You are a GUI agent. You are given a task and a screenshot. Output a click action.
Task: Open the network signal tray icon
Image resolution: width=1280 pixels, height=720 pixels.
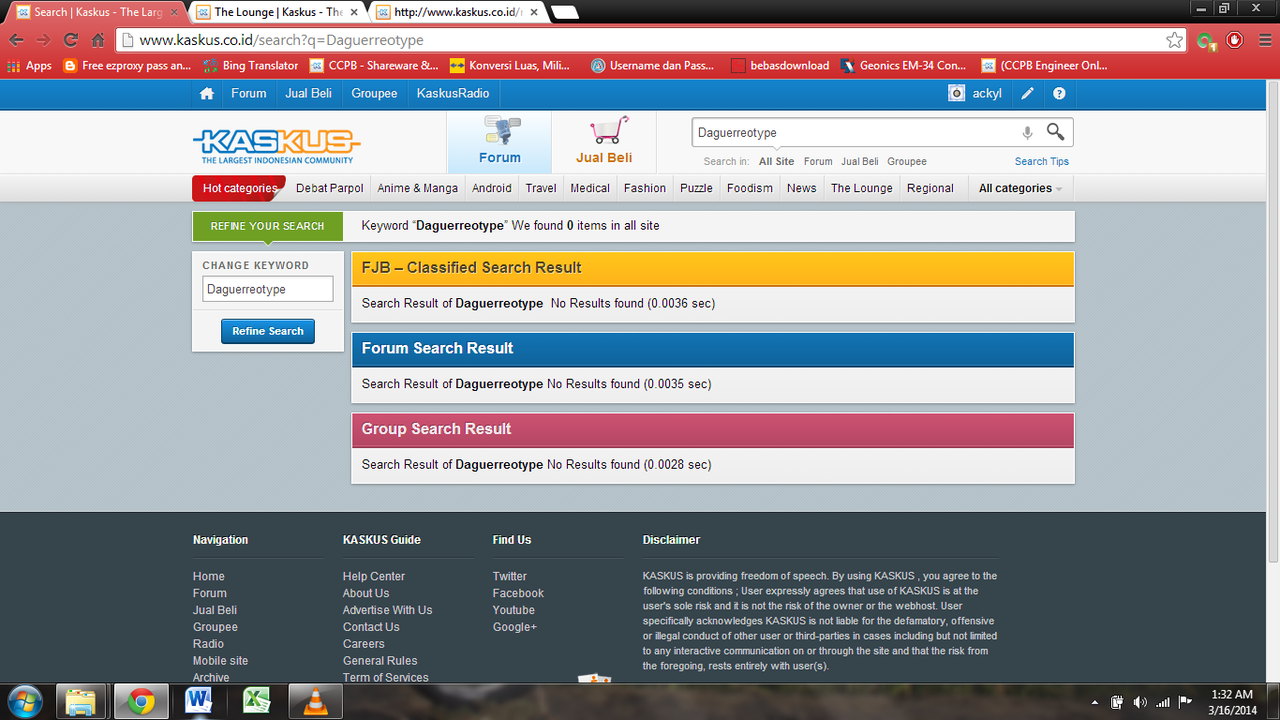click(1162, 702)
